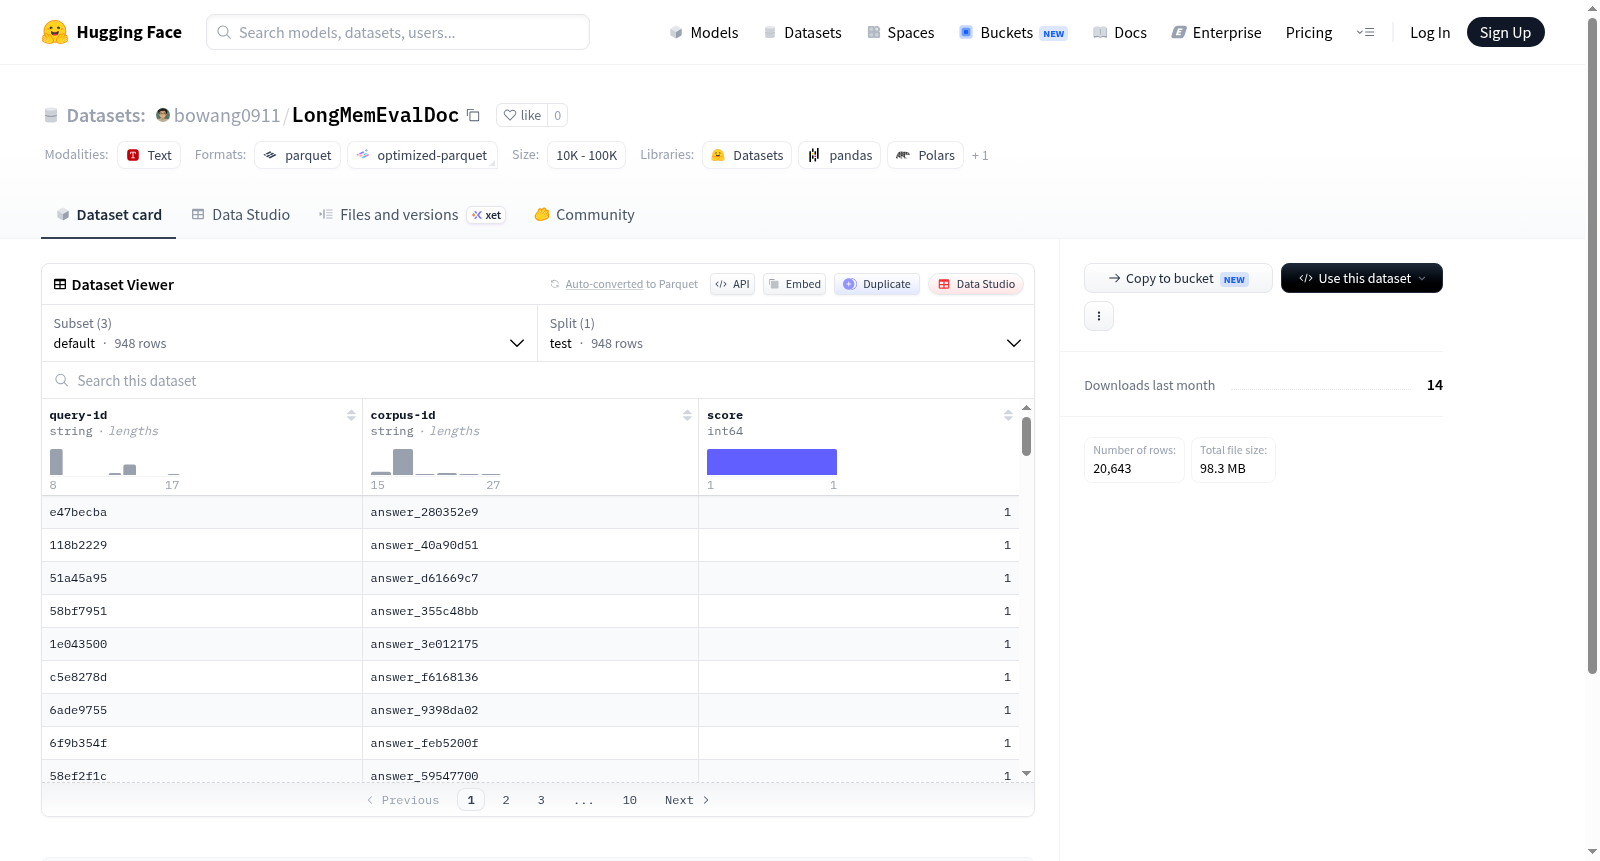Click the score distribution histogram bar
The width and height of the screenshot is (1600, 861).
[772, 462]
